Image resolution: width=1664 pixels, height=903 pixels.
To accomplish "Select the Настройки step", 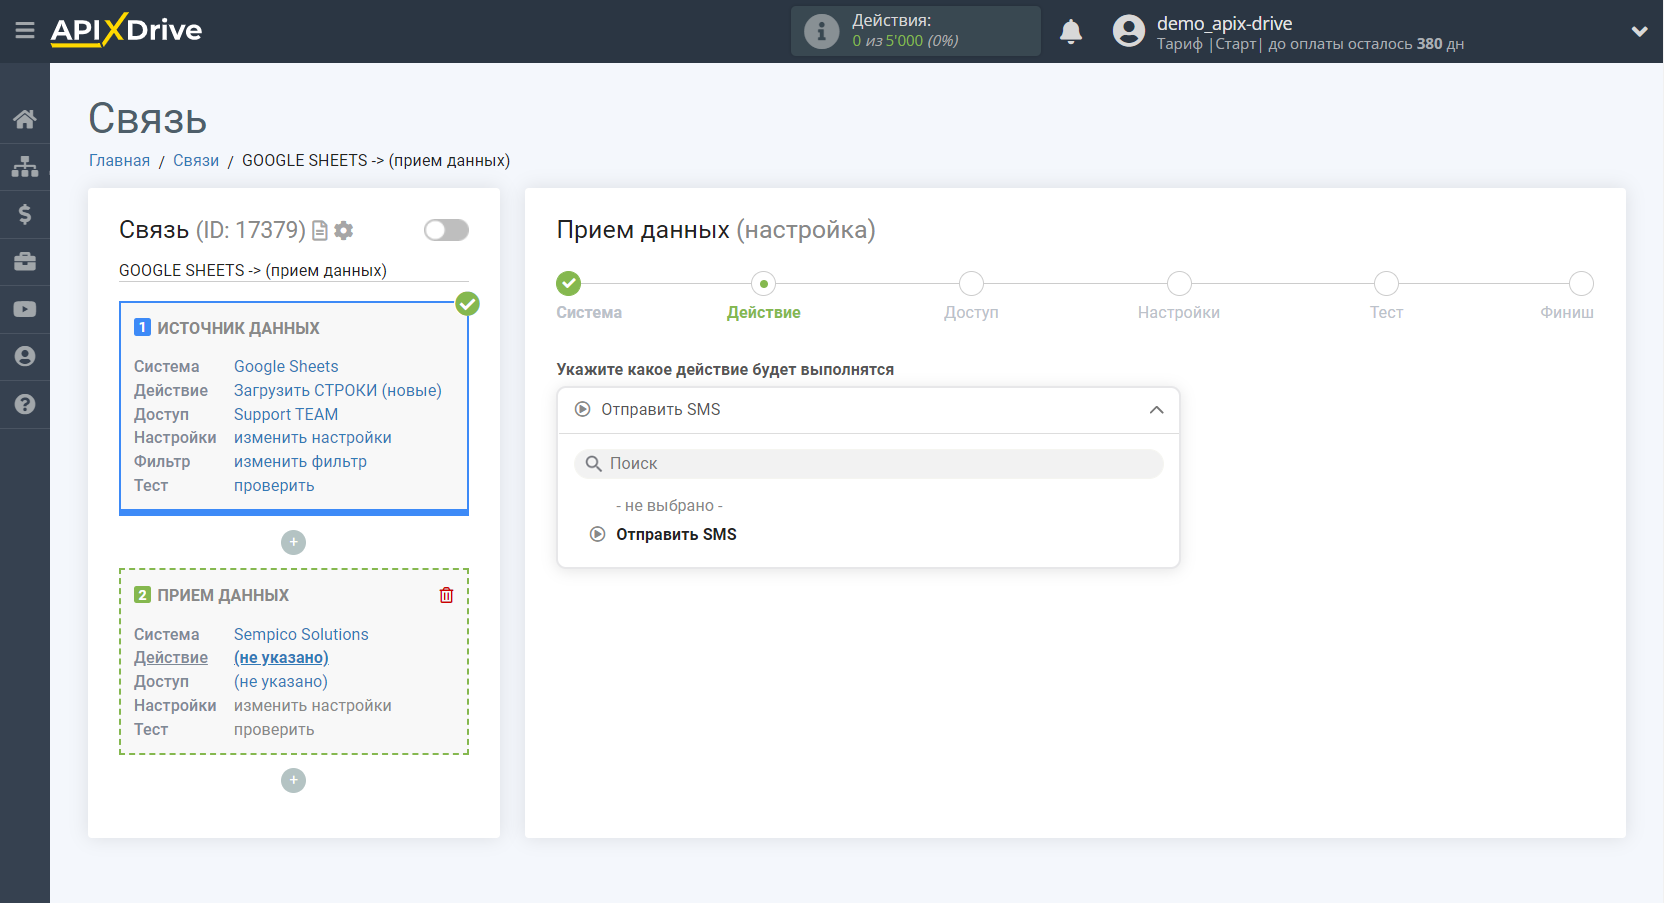I will 1179,284.
